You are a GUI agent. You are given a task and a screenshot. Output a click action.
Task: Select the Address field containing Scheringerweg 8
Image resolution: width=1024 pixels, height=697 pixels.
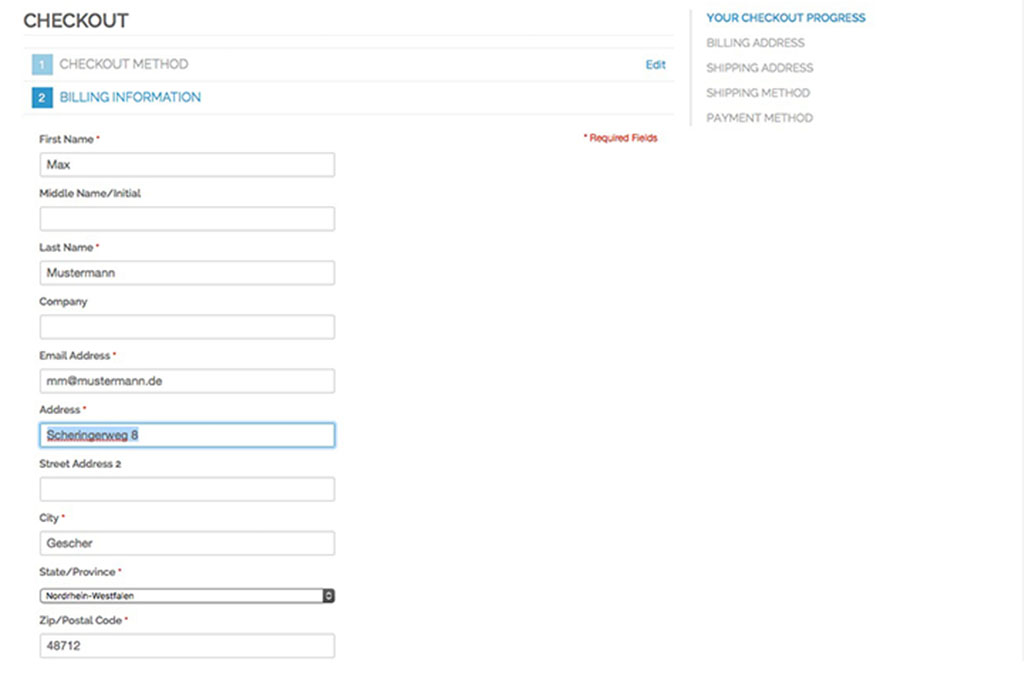pyautogui.click(x=186, y=434)
